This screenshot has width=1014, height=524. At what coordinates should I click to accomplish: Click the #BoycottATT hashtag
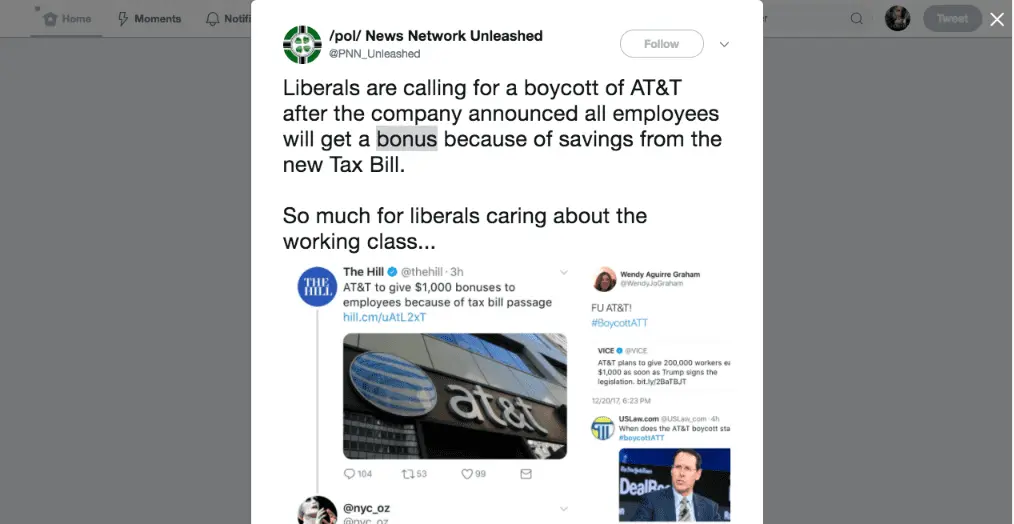(x=619, y=323)
